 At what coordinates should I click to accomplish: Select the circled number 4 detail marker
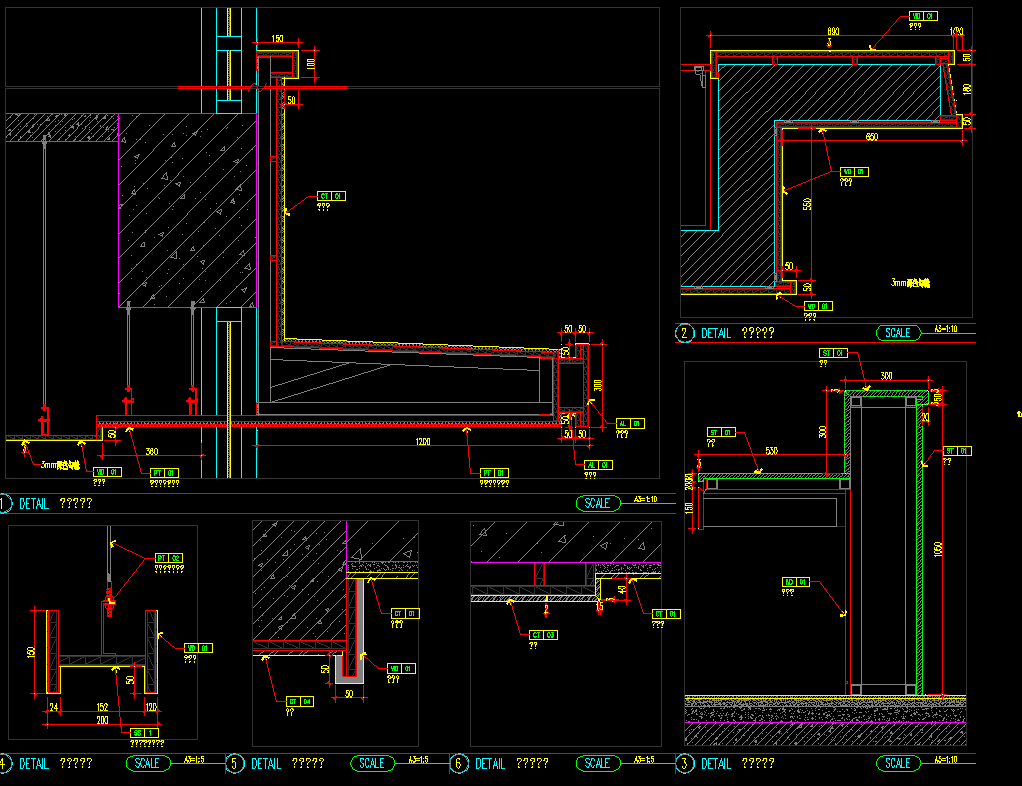tap(4, 763)
